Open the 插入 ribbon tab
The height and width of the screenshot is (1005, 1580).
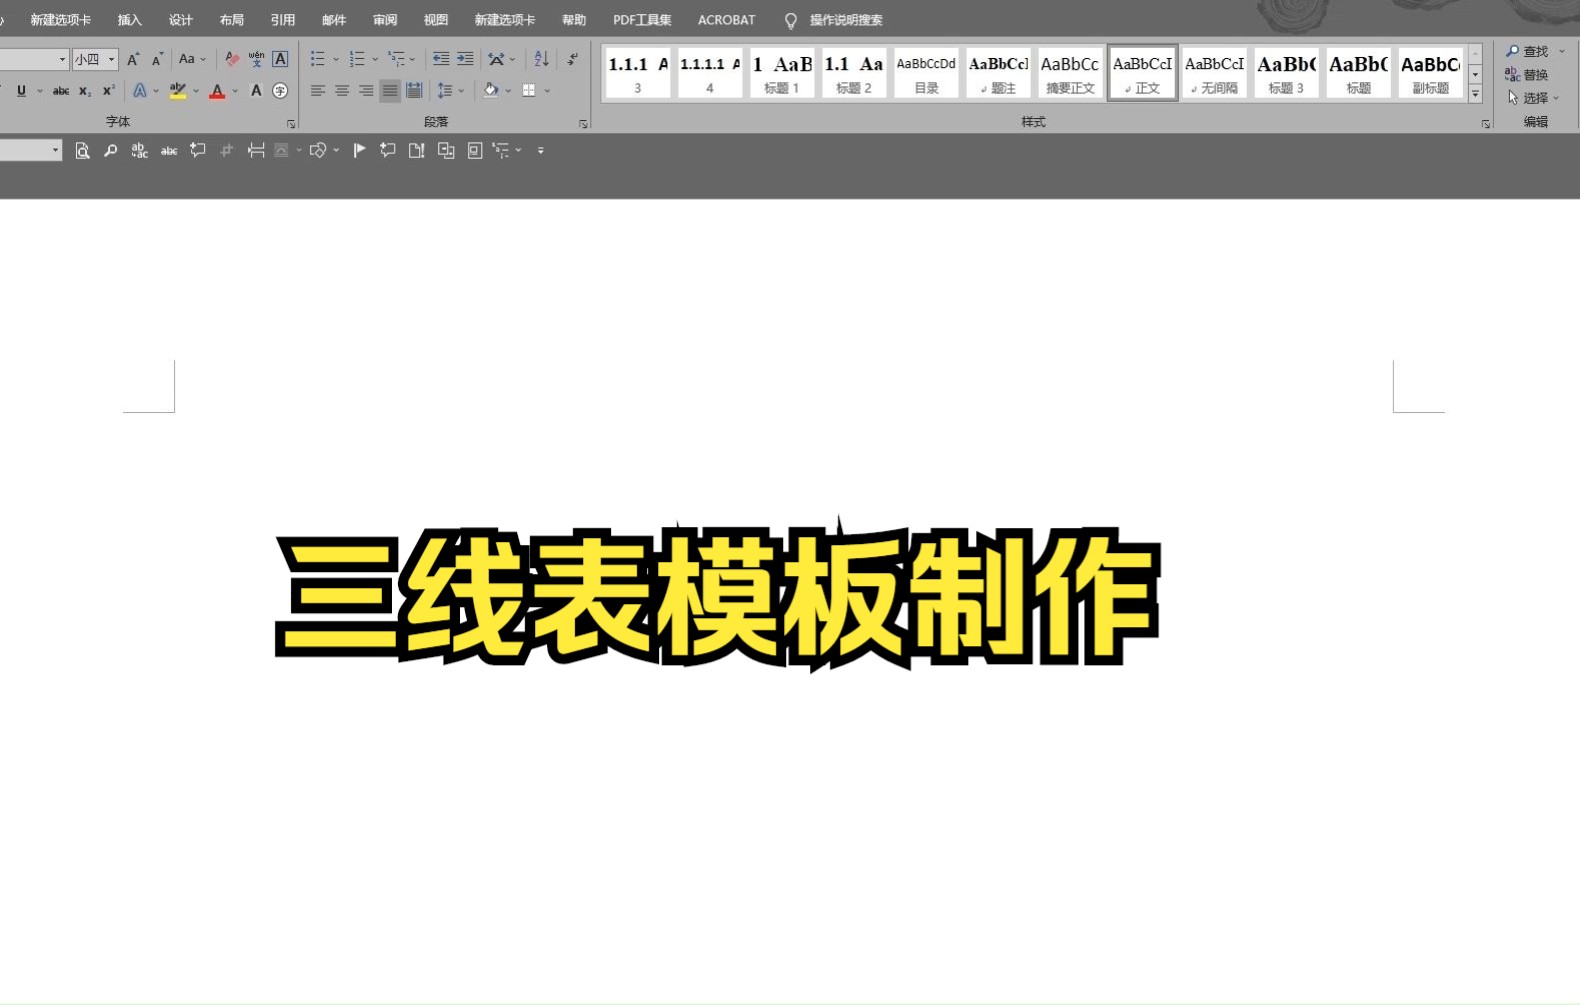point(130,20)
